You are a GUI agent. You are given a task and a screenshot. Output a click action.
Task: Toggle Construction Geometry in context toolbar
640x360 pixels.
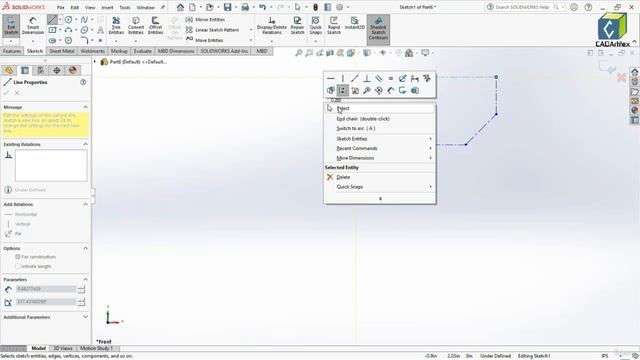coord(343,90)
